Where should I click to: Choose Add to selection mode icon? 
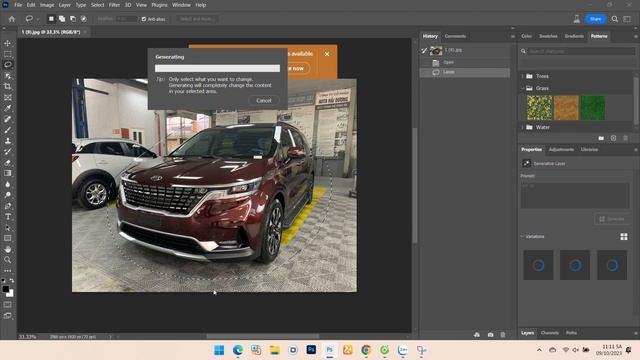62,19
